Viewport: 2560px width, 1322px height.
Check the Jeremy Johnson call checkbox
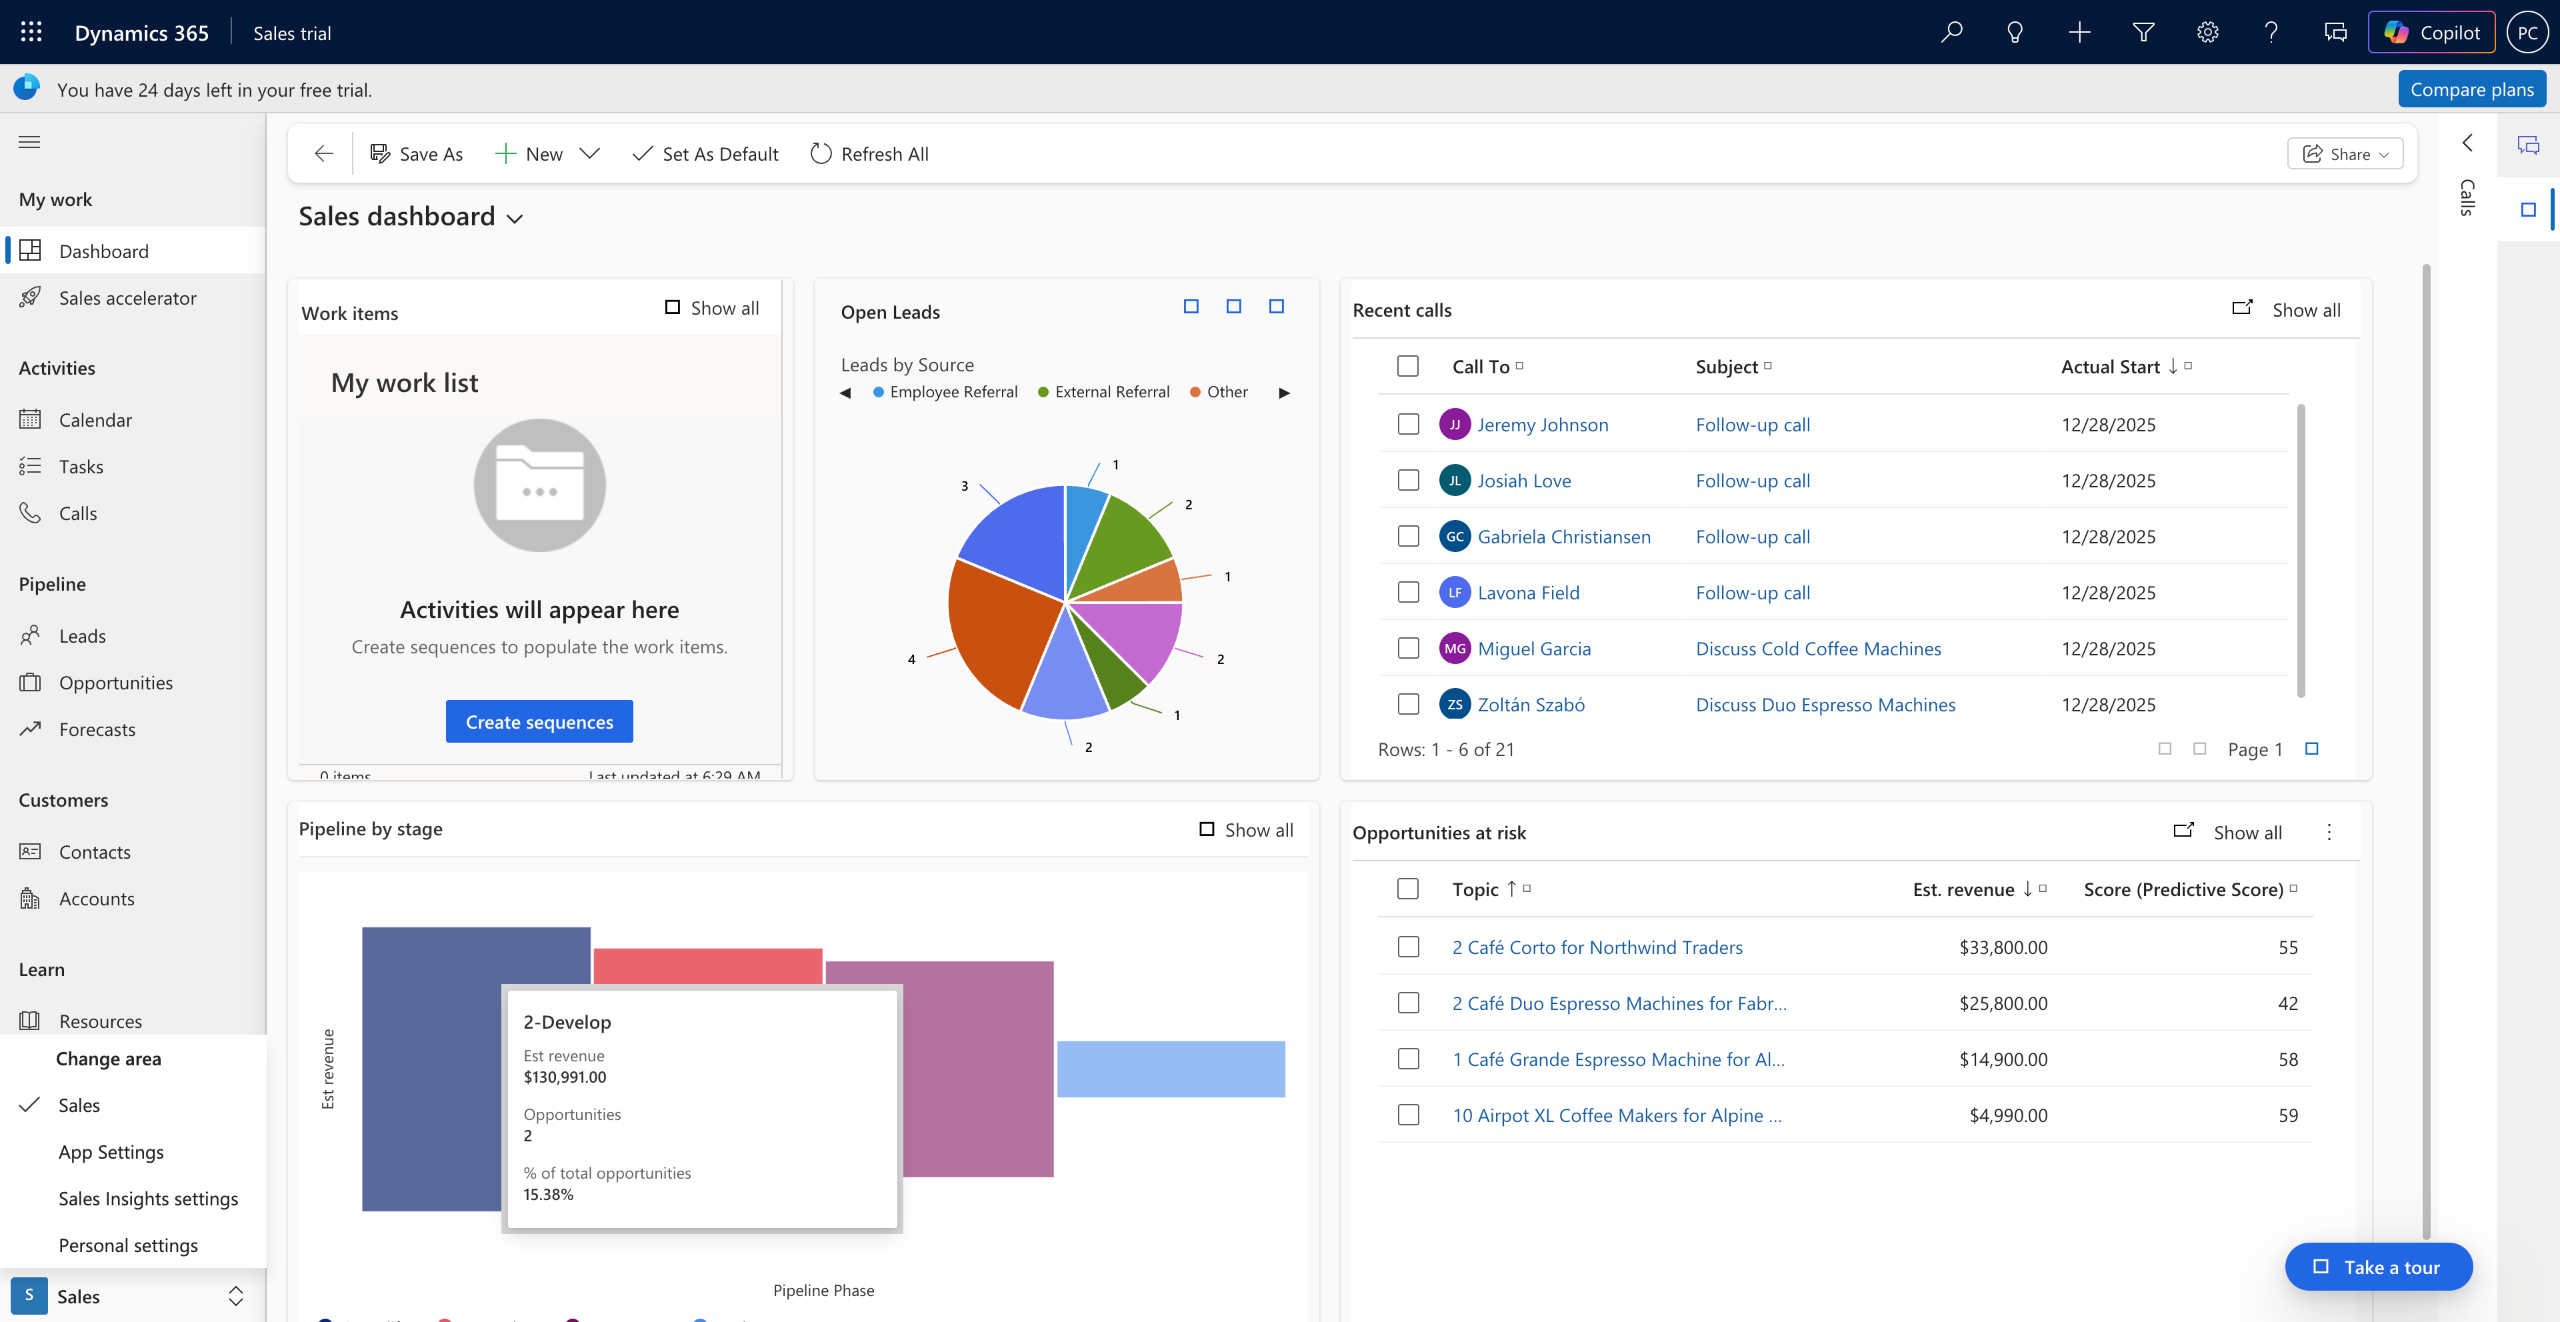pyautogui.click(x=1408, y=424)
